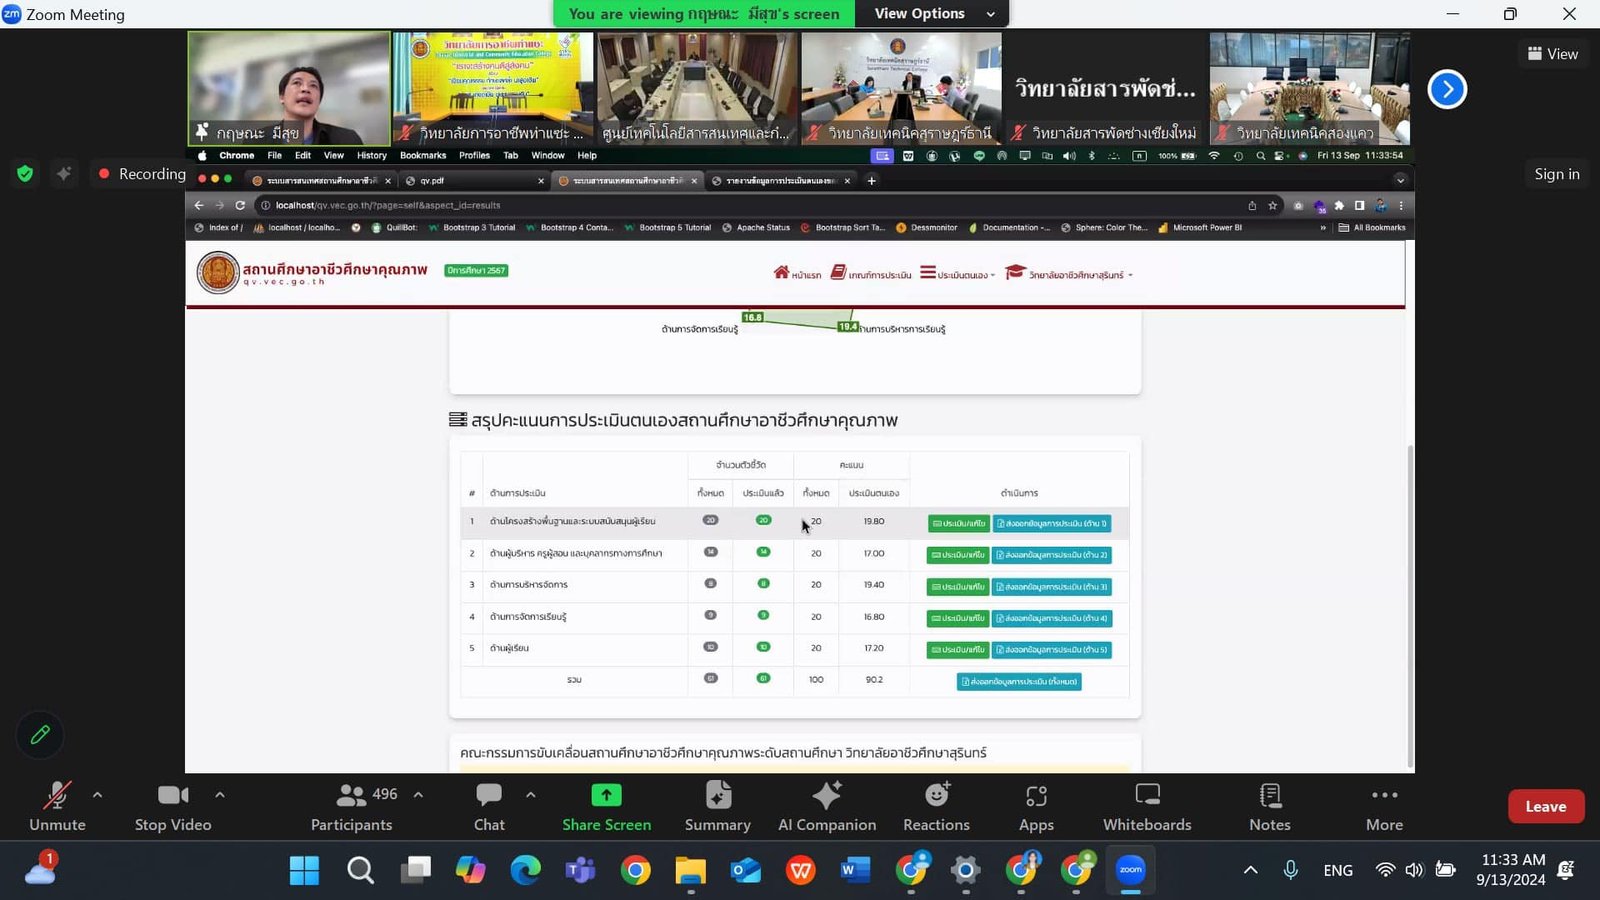Image resolution: width=1600 pixels, height=900 pixels.
Task: Open the Participants list
Action: [x=351, y=806]
